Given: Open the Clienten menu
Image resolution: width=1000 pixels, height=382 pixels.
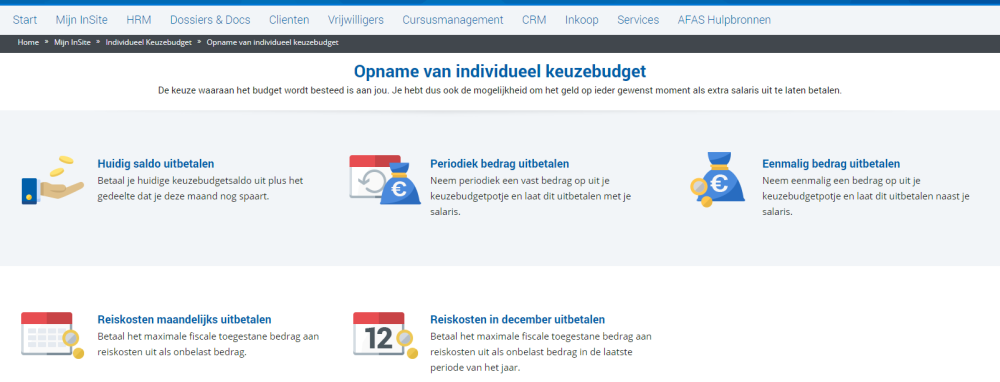Looking at the screenshot, I should [x=289, y=20].
